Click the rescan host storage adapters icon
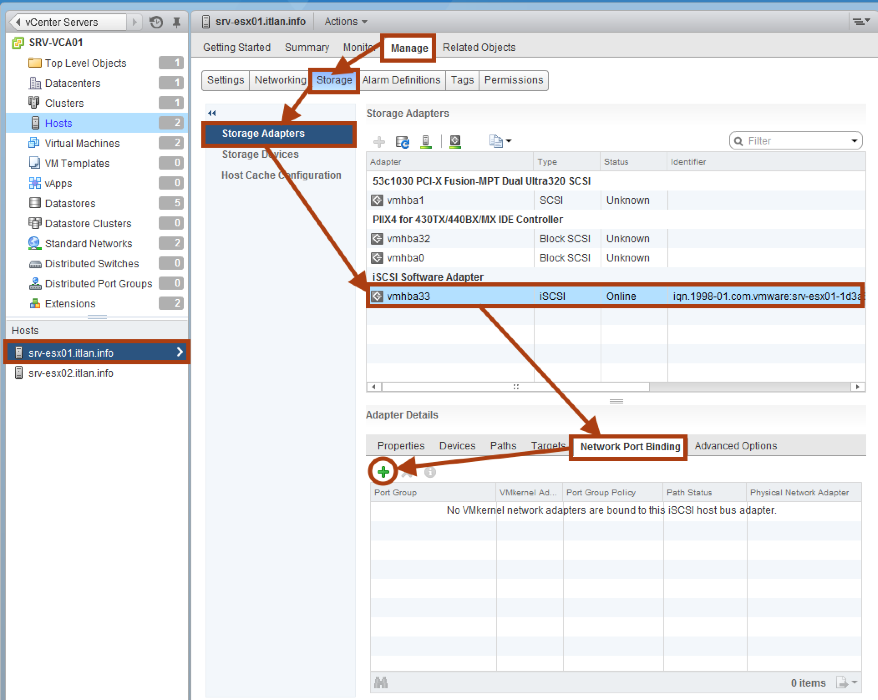Image resolution: width=878 pixels, height=700 pixels. [426, 142]
